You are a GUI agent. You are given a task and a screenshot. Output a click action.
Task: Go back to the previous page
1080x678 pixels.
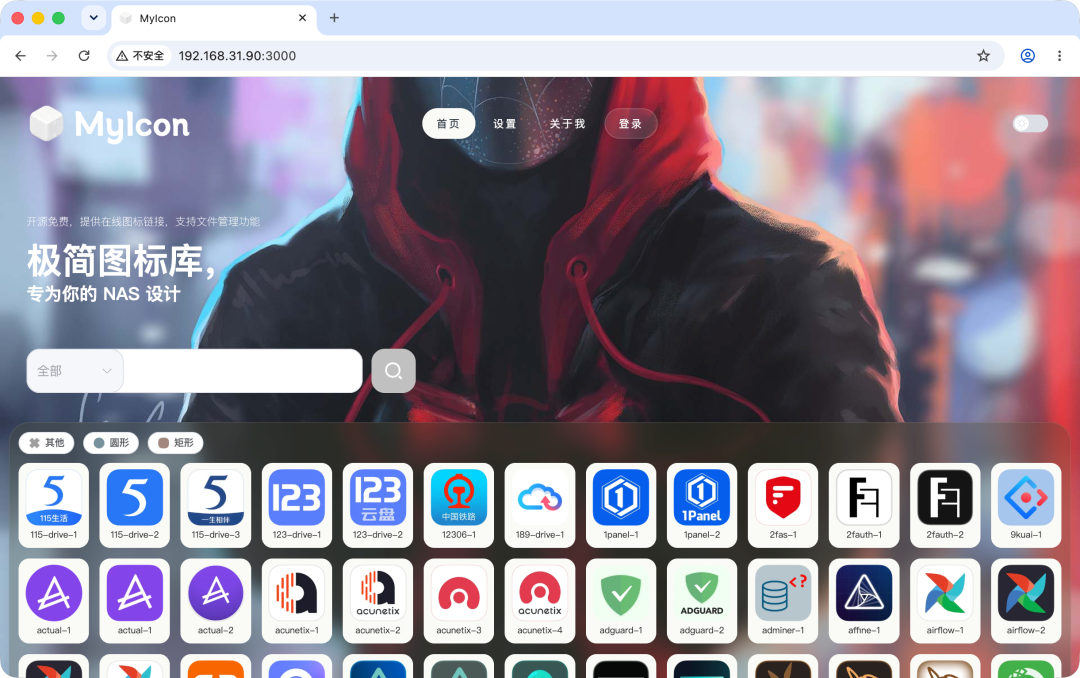(21, 56)
